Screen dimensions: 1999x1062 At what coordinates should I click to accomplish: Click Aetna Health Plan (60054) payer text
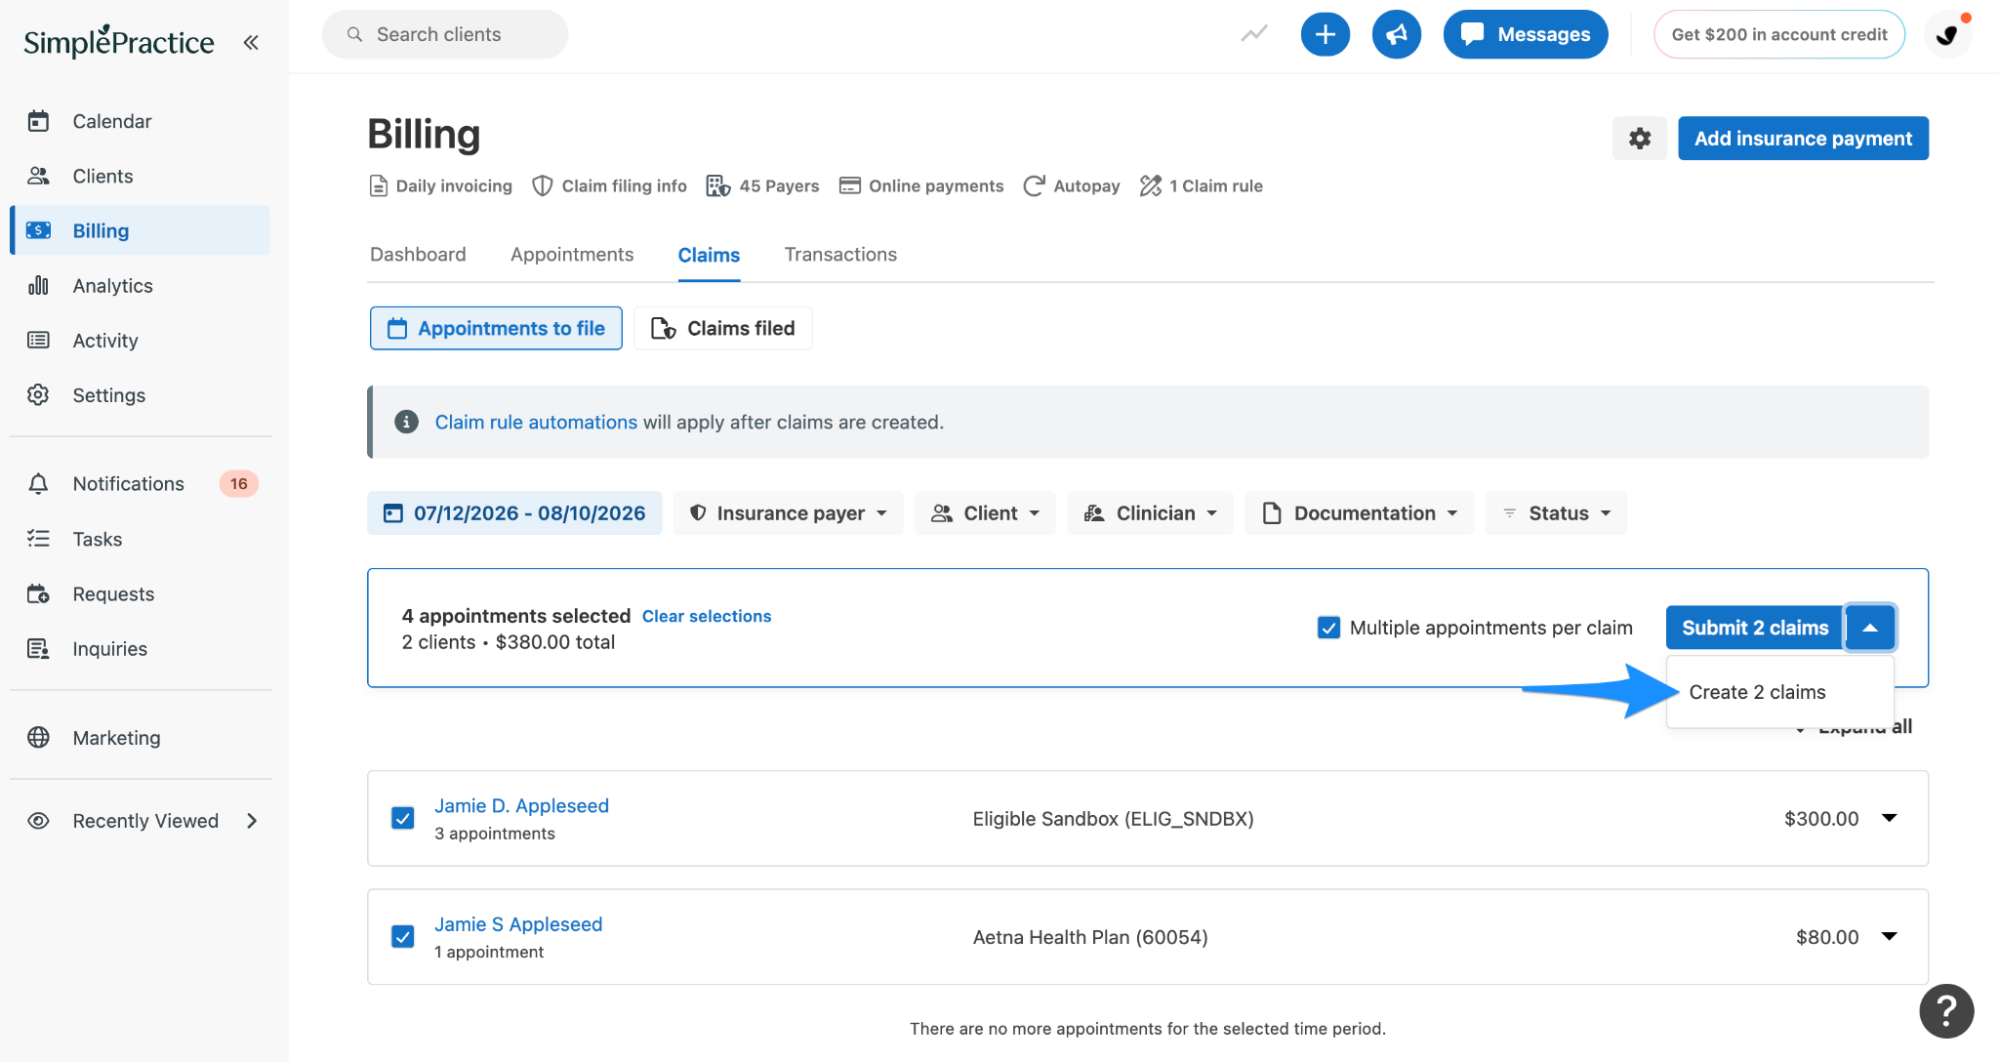pyautogui.click(x=1090, y=937)
